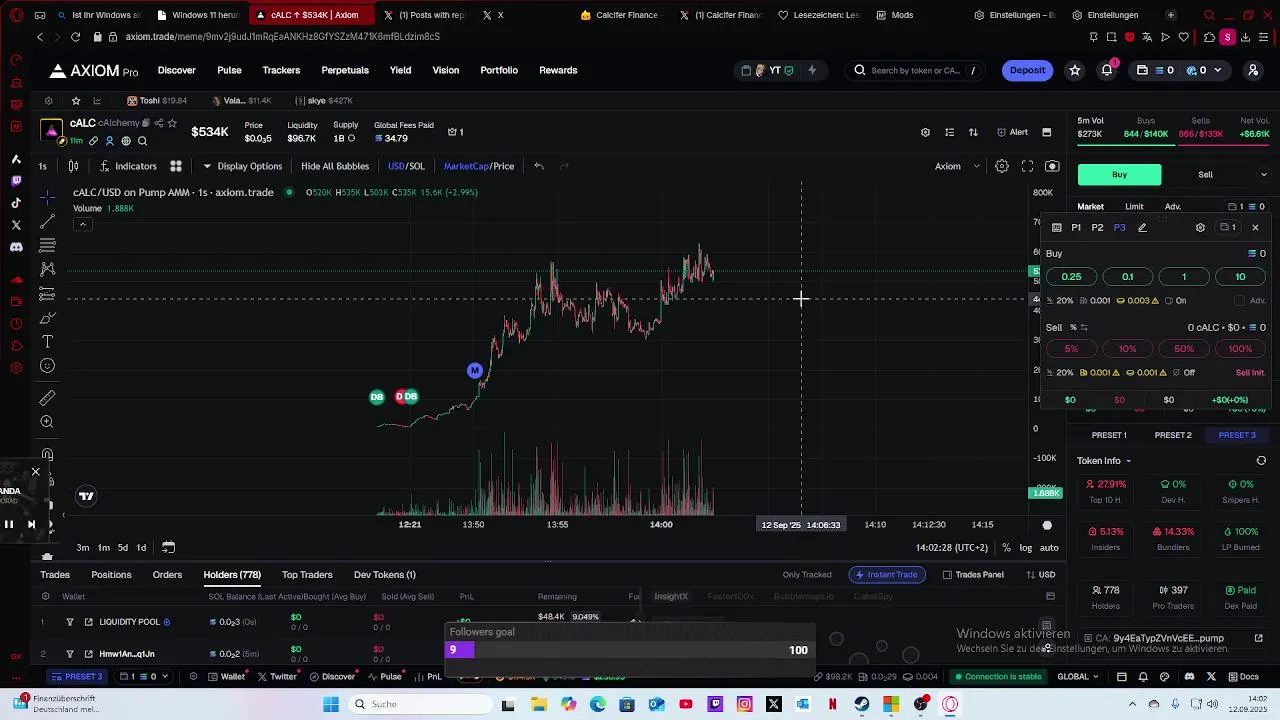Select the text annotation tool
Image resolution: width=1280 pixels, height=720 pixels.
click(47, 342)
